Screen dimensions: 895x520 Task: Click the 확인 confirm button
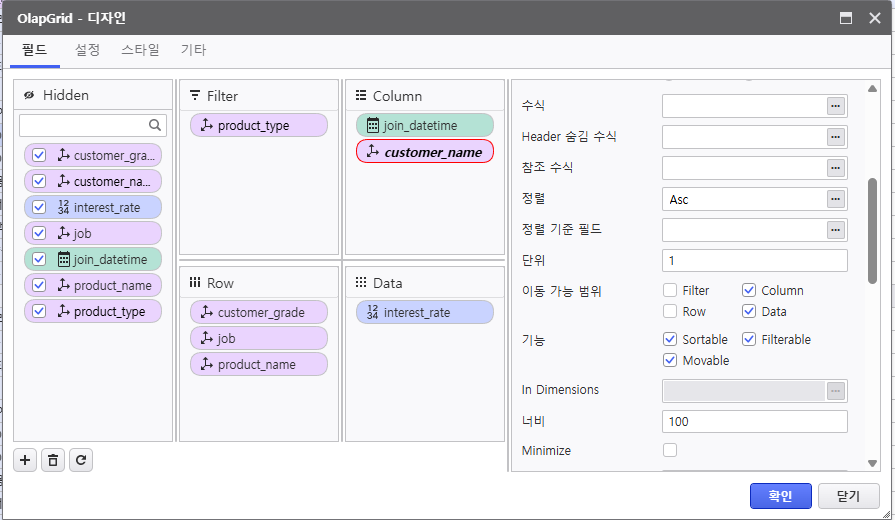pos(780,495)
